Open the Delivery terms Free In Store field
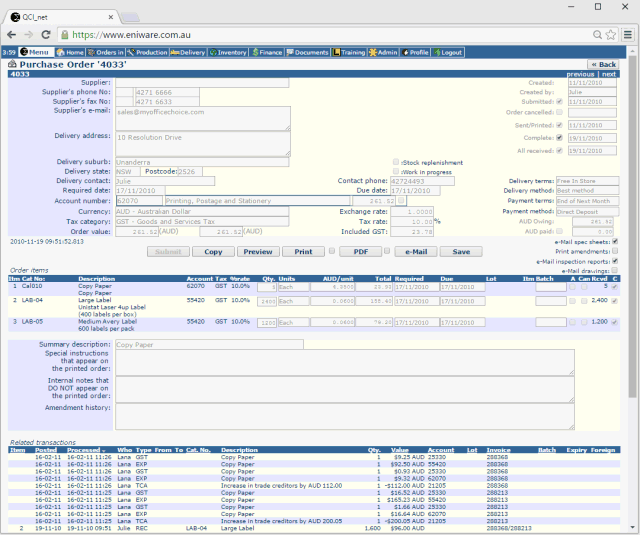Image resolution: width=640 pixels, height=535 pixels. point(588,181)
